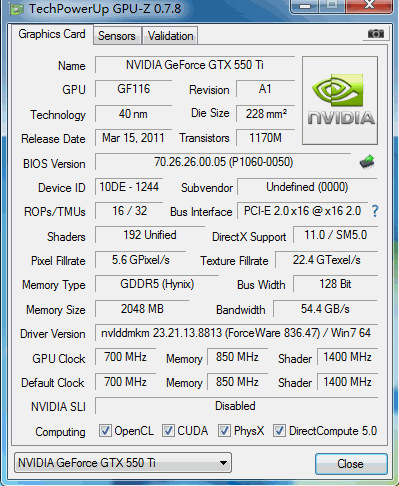Minimize the GPU-Z window
Viewport: 399px width, 486px height.
[305, 6]
